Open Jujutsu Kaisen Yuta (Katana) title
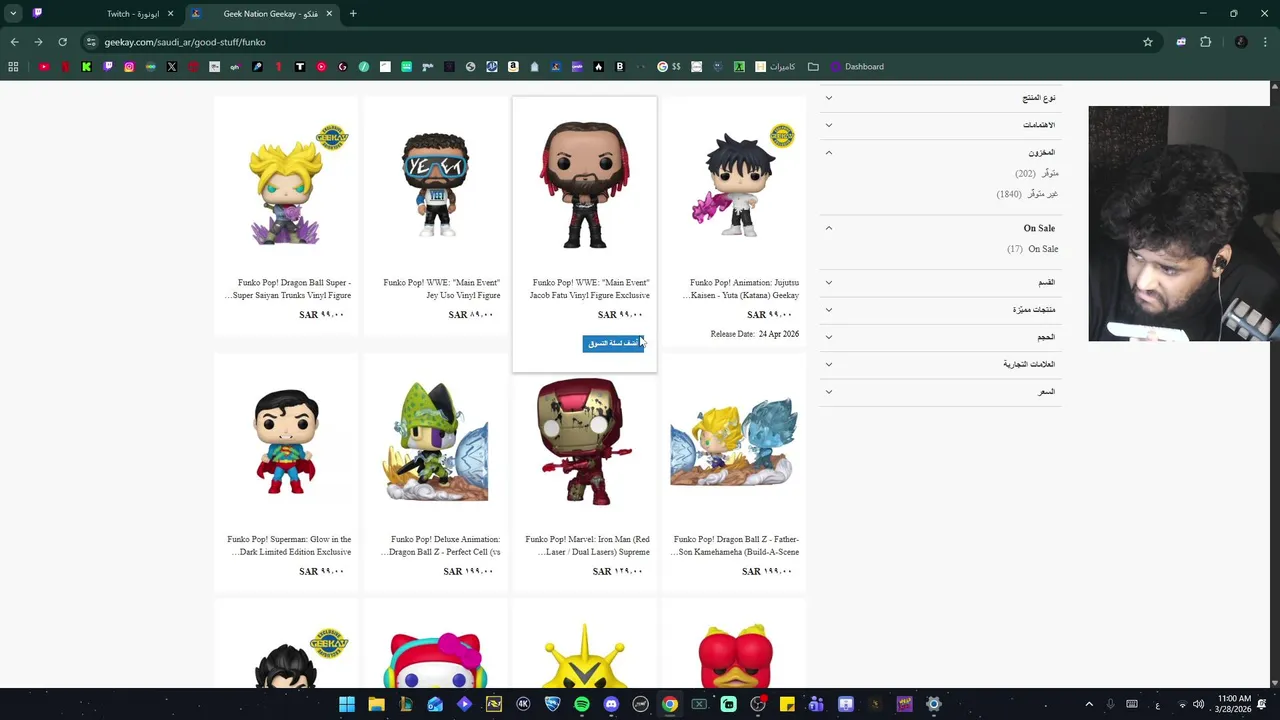Viewport: 1280px width, 720px height. [741, 289]
